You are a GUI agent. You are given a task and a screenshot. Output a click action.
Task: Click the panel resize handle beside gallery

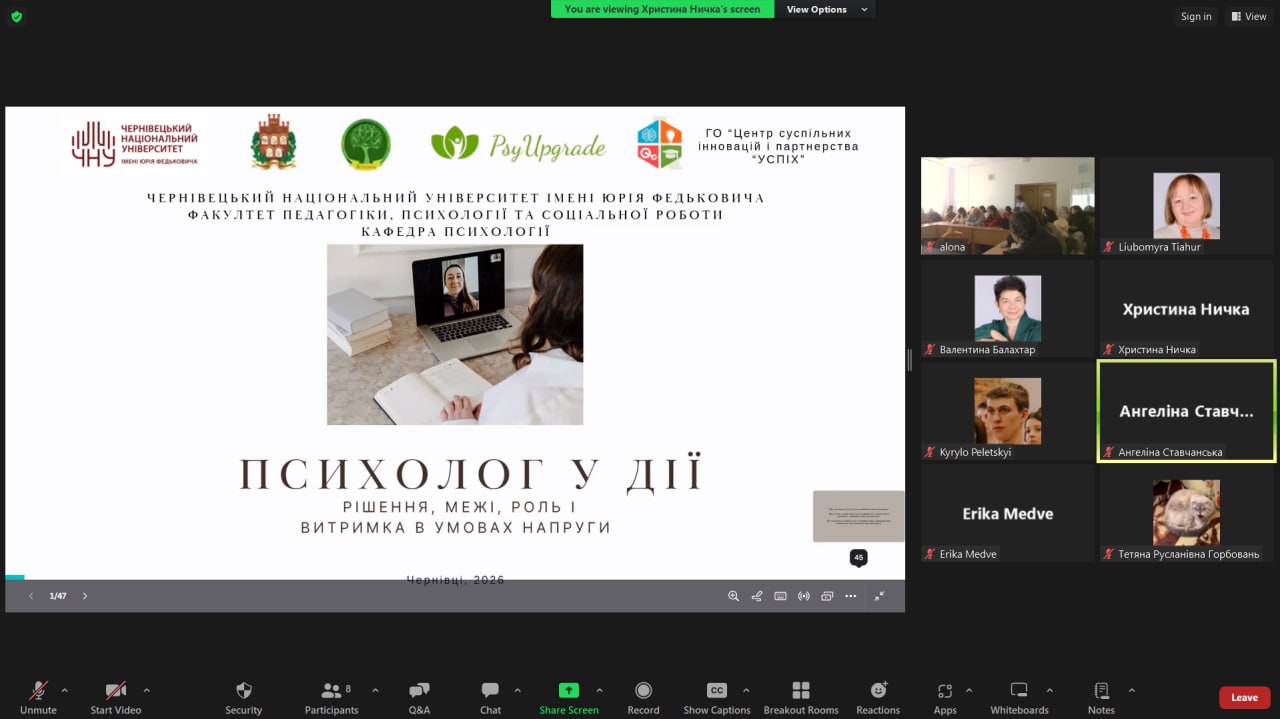tap(910, 359)
